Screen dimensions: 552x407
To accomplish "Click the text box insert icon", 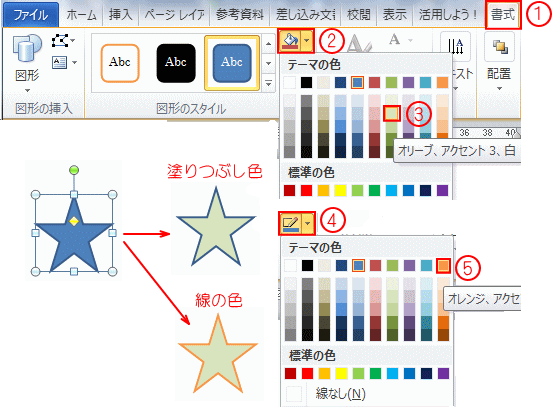I will pyautogui.click(x=59, y=63).
